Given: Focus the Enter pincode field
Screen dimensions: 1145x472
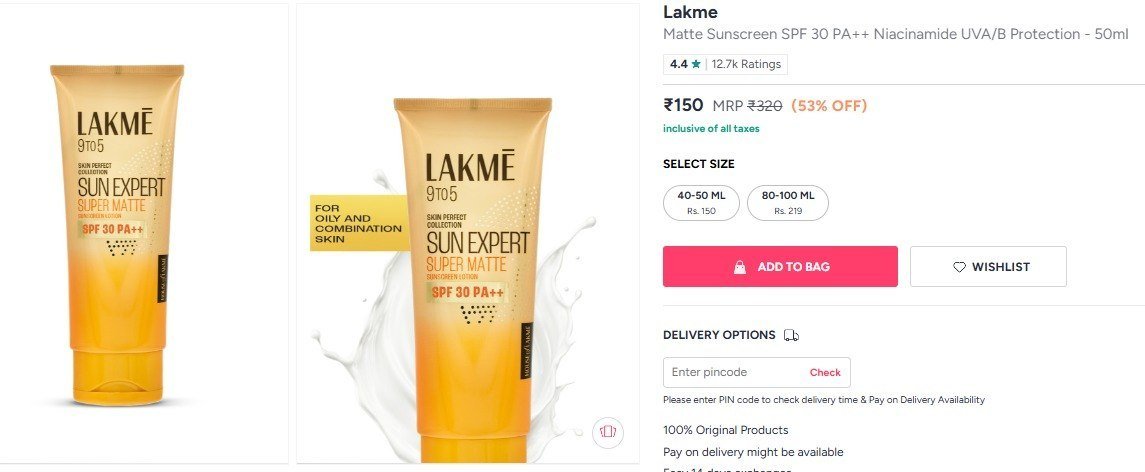Looking at the screenshot, I should coord(757,373).
